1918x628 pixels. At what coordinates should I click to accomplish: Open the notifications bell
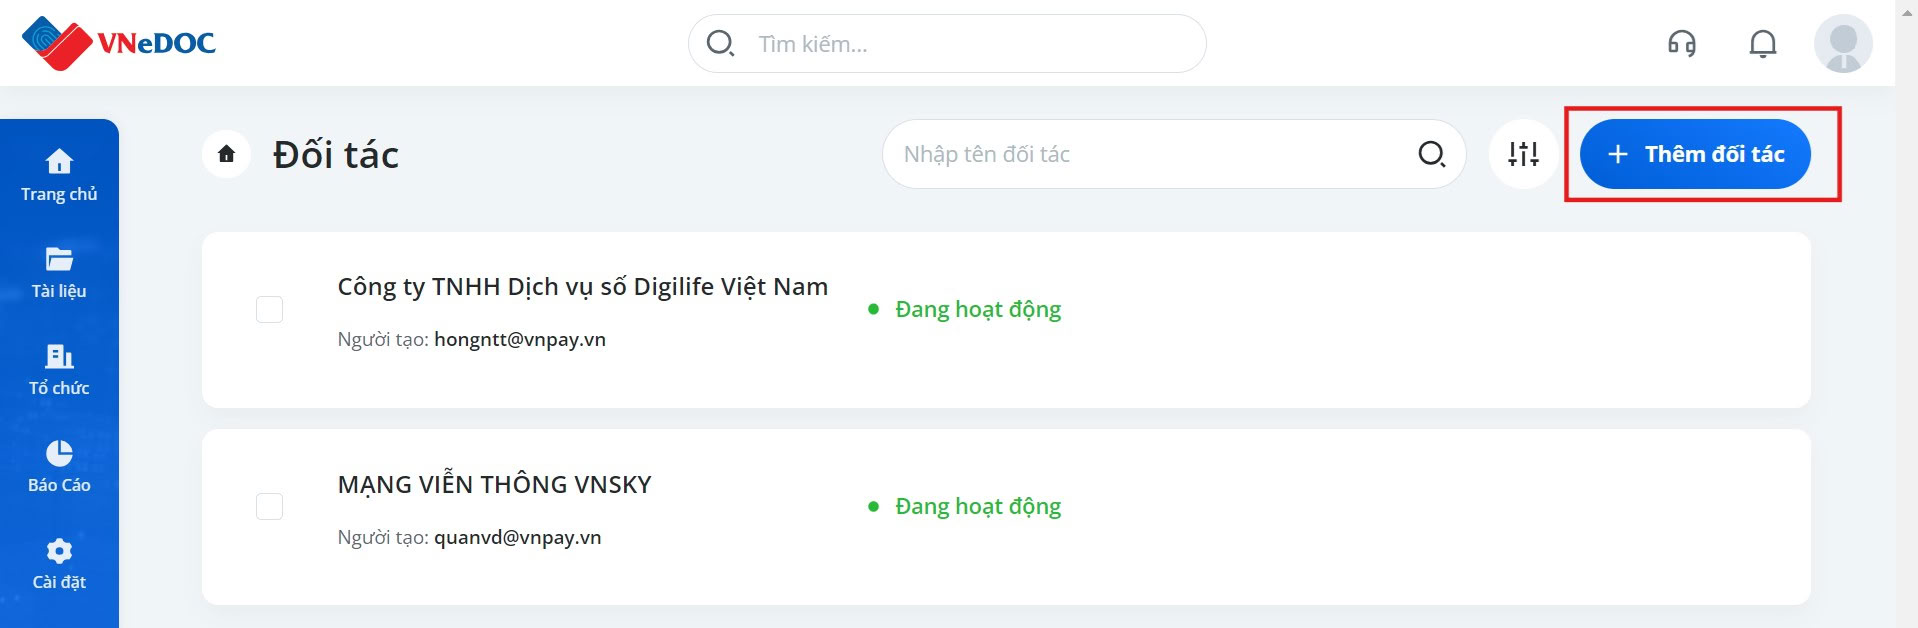[x=1762, y=44]
